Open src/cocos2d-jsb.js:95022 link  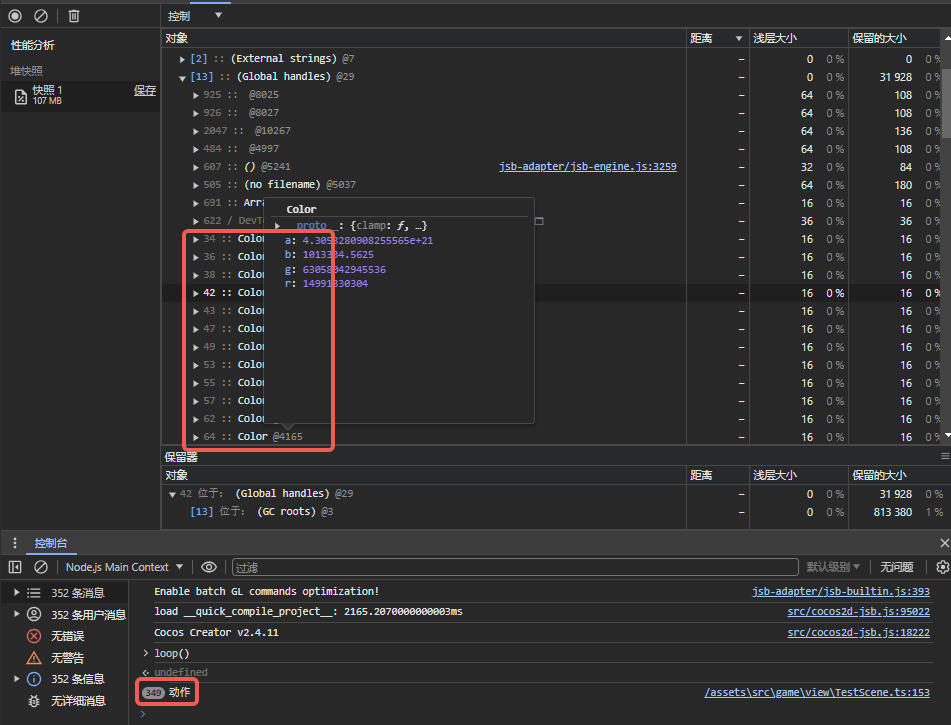coord(858,612)
